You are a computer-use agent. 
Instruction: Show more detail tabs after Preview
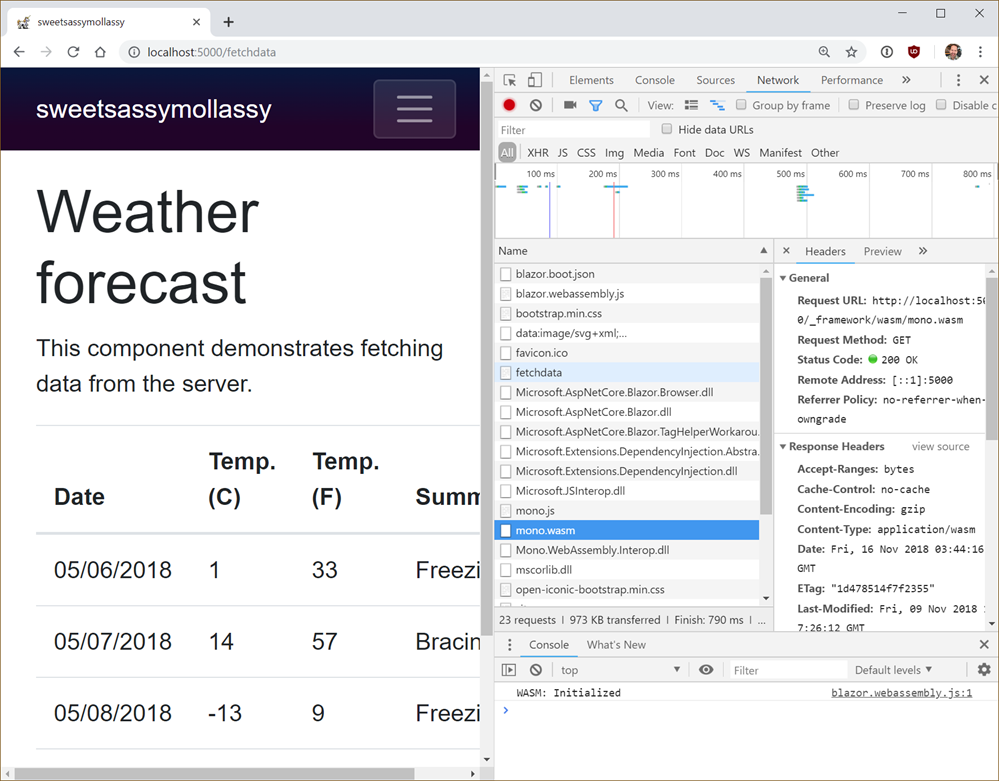coord(923,251)
